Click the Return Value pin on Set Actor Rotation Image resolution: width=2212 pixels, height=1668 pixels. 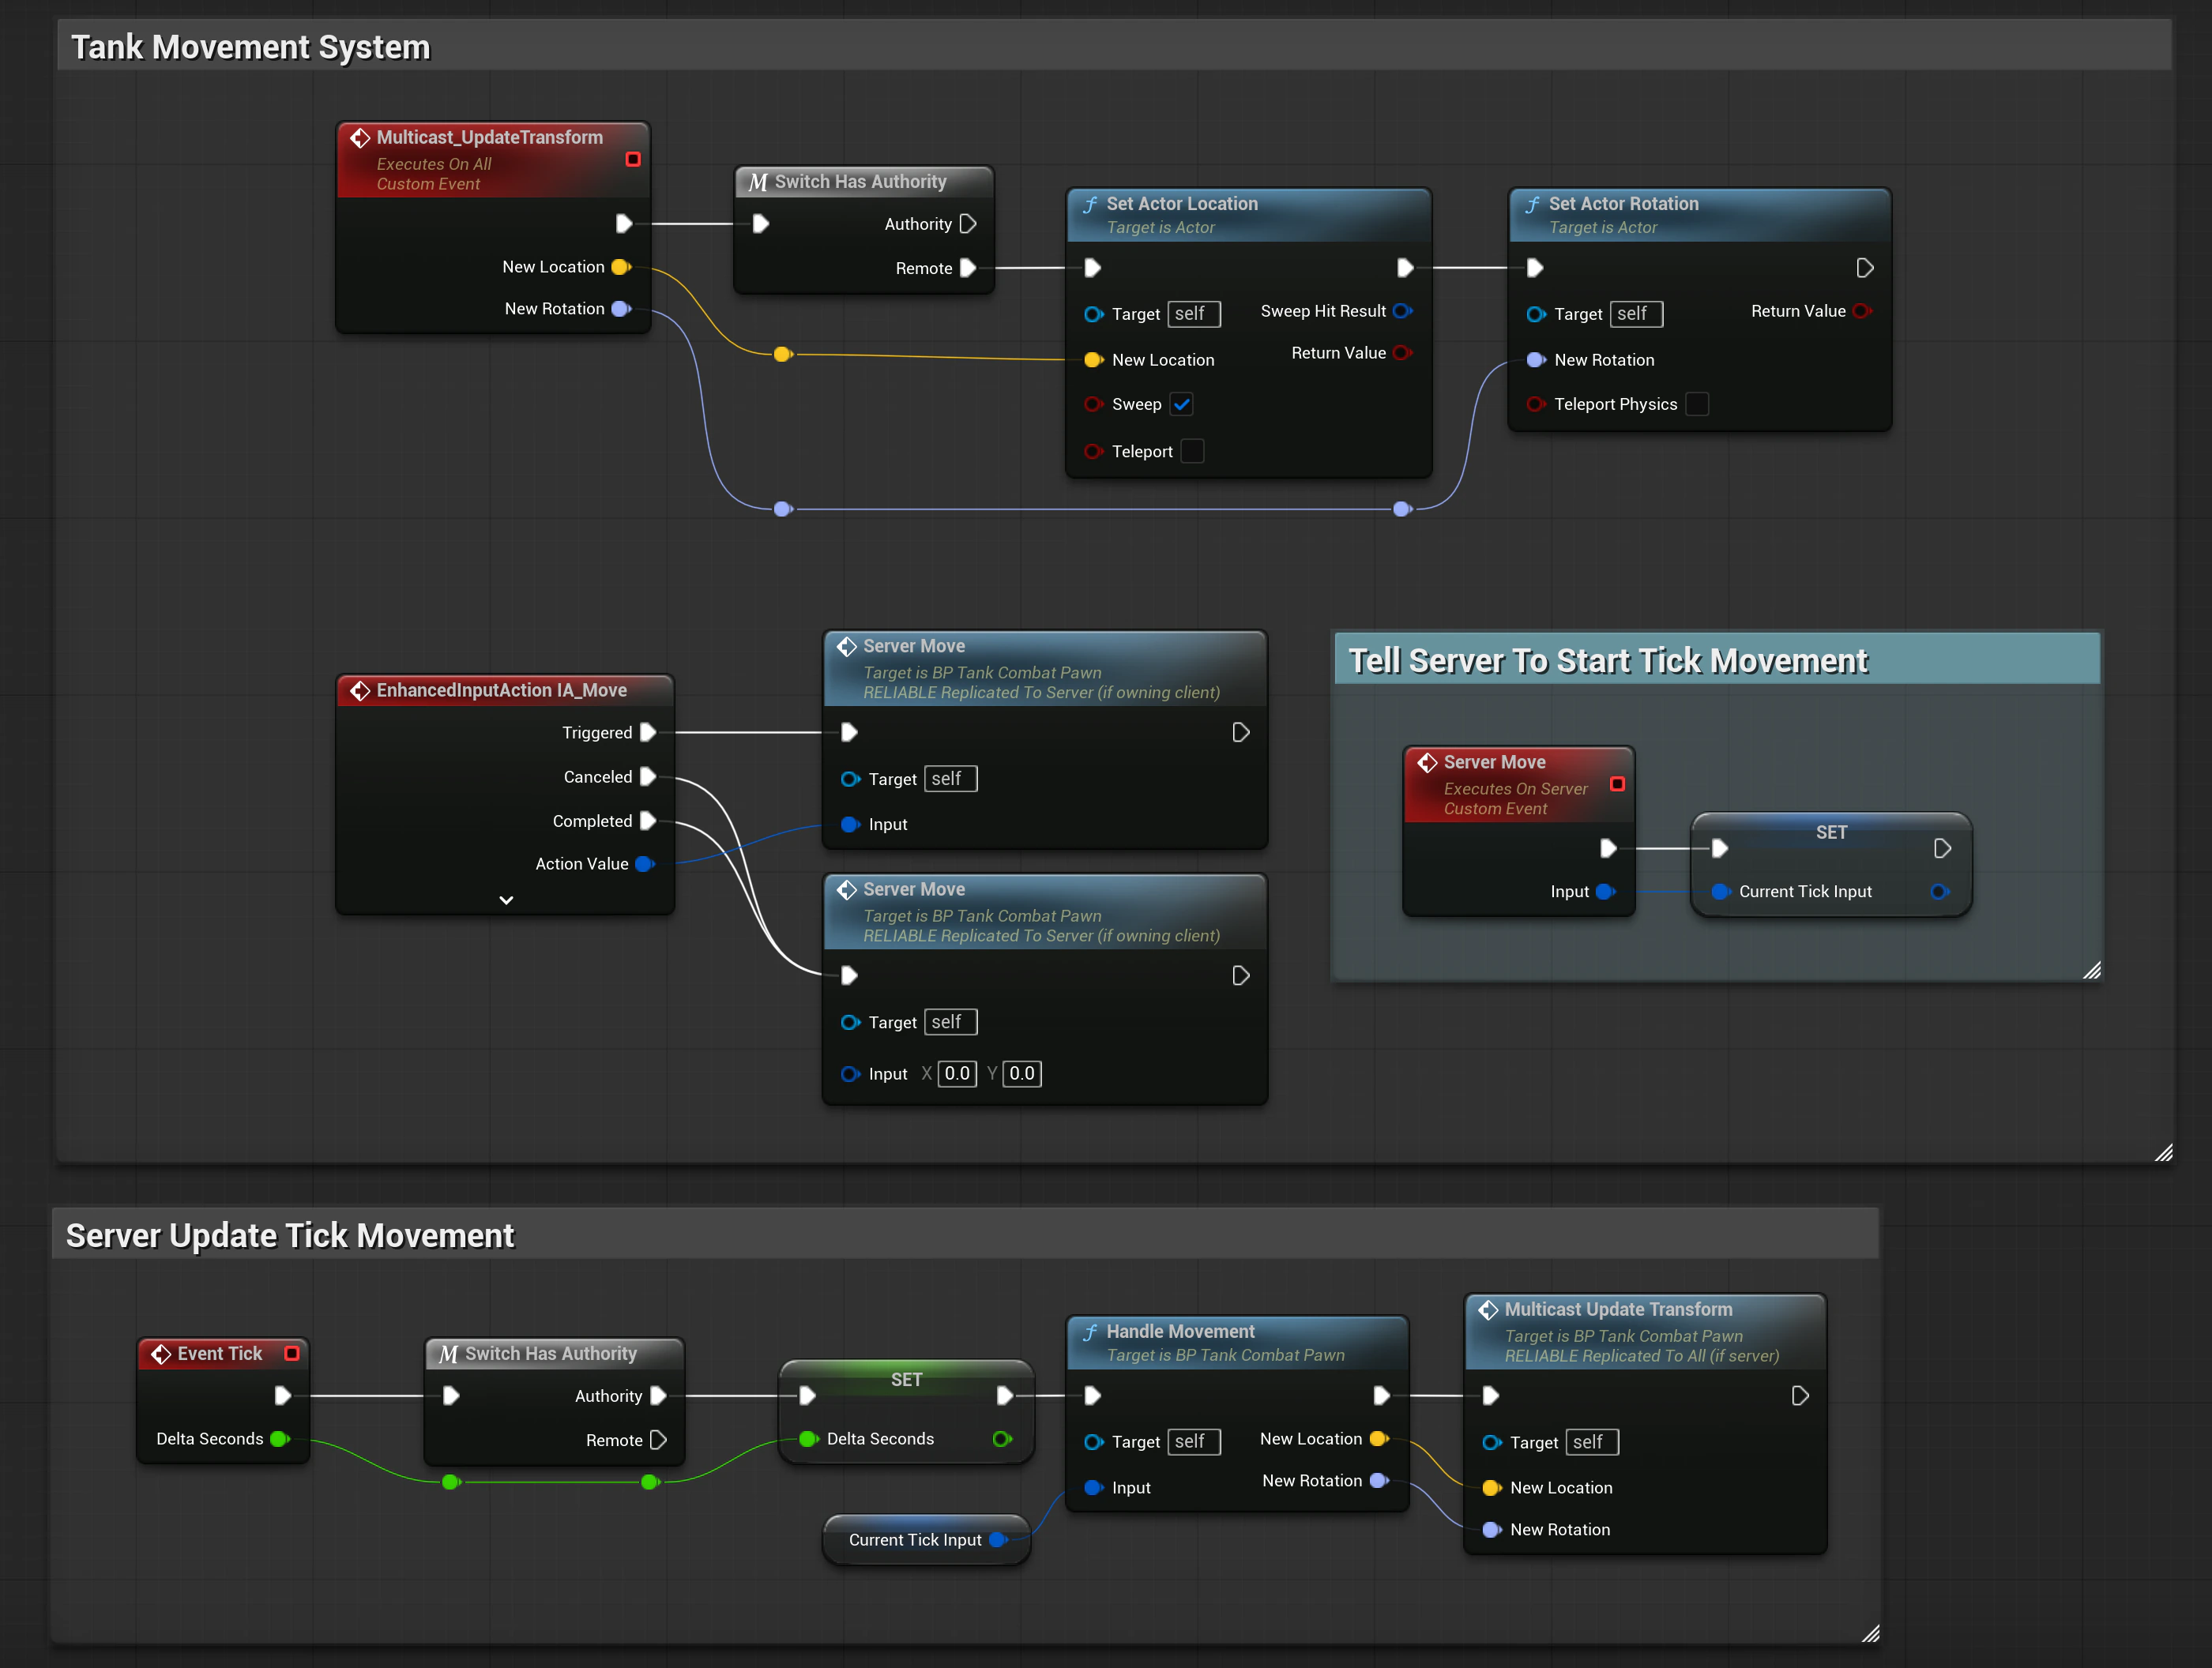point(1861,311)
